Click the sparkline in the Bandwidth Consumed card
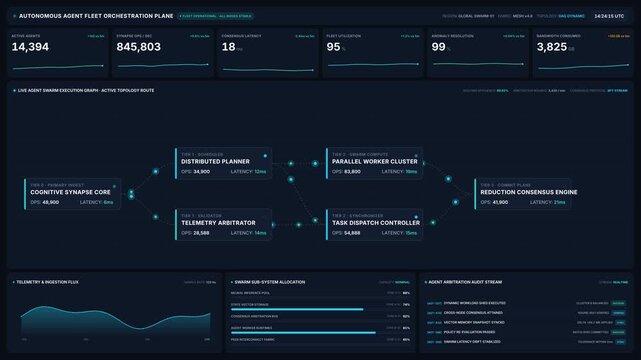 [x=583, y=66]
